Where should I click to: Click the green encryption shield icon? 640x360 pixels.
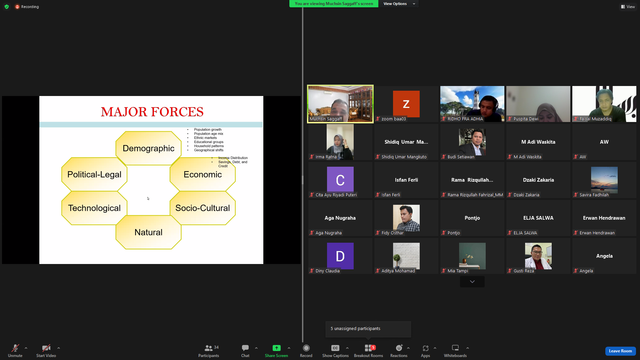point(7,7)
